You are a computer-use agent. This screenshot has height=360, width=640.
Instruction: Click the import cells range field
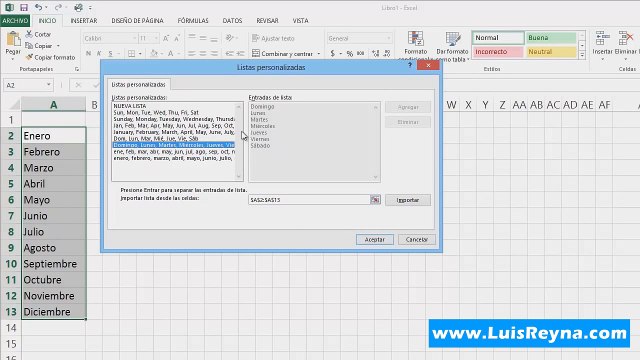[x=309, y=200]
